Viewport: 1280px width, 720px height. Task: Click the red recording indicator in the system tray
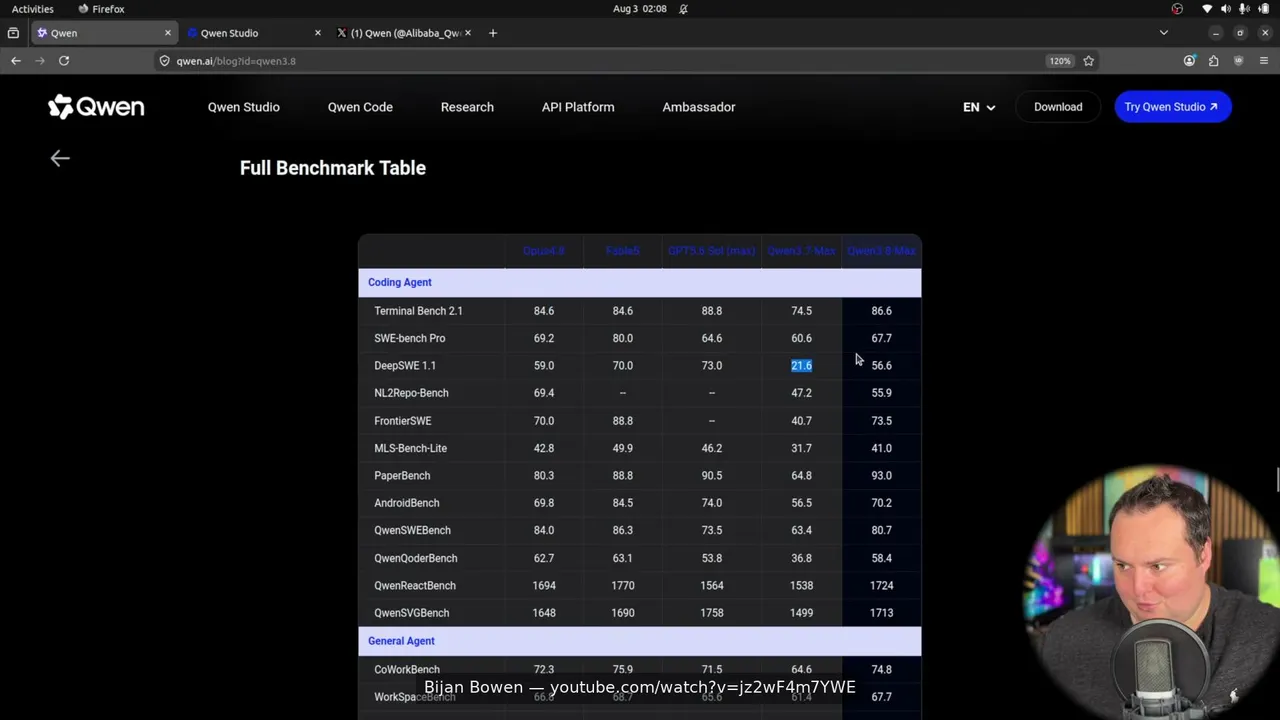[1177, 9]
